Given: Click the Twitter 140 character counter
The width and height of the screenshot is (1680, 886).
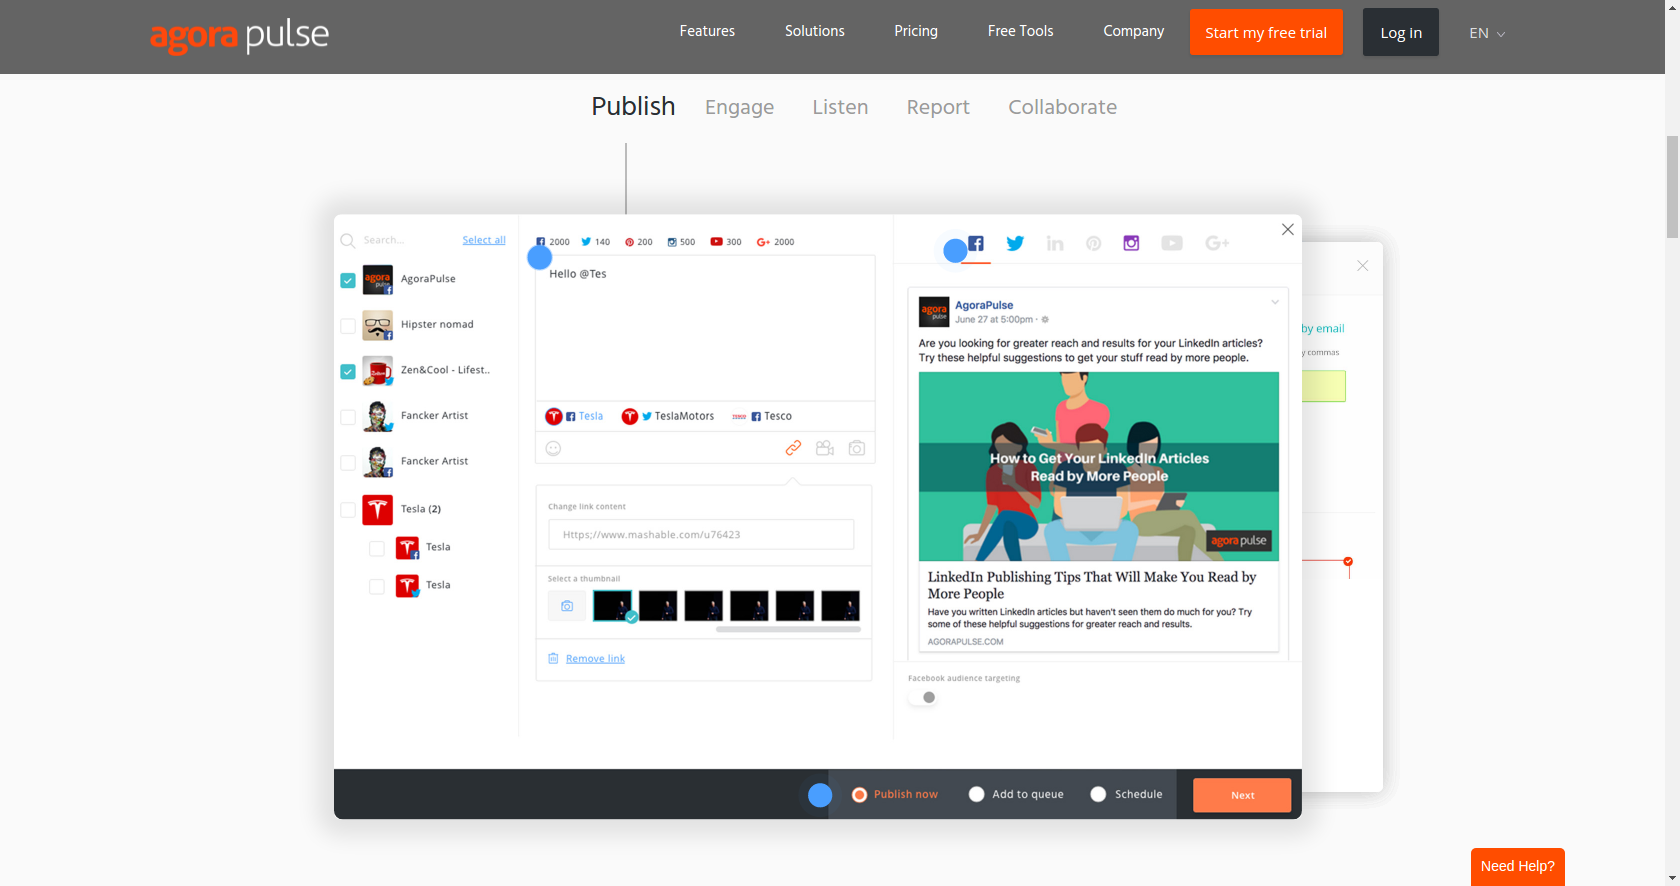Looking at the screenshot, I should click(596, 242).
